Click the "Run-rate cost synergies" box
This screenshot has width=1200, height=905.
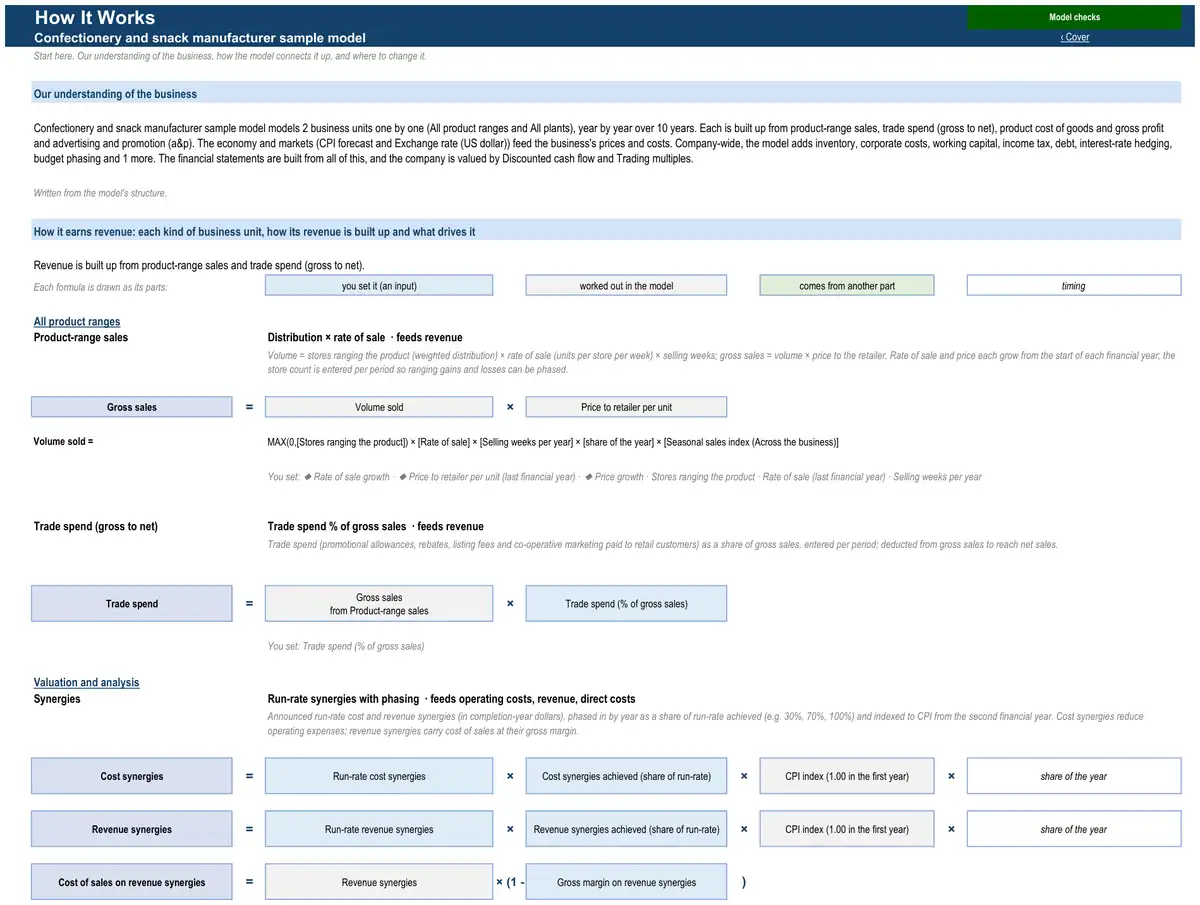pyautogui.click(x=379, y=776)
